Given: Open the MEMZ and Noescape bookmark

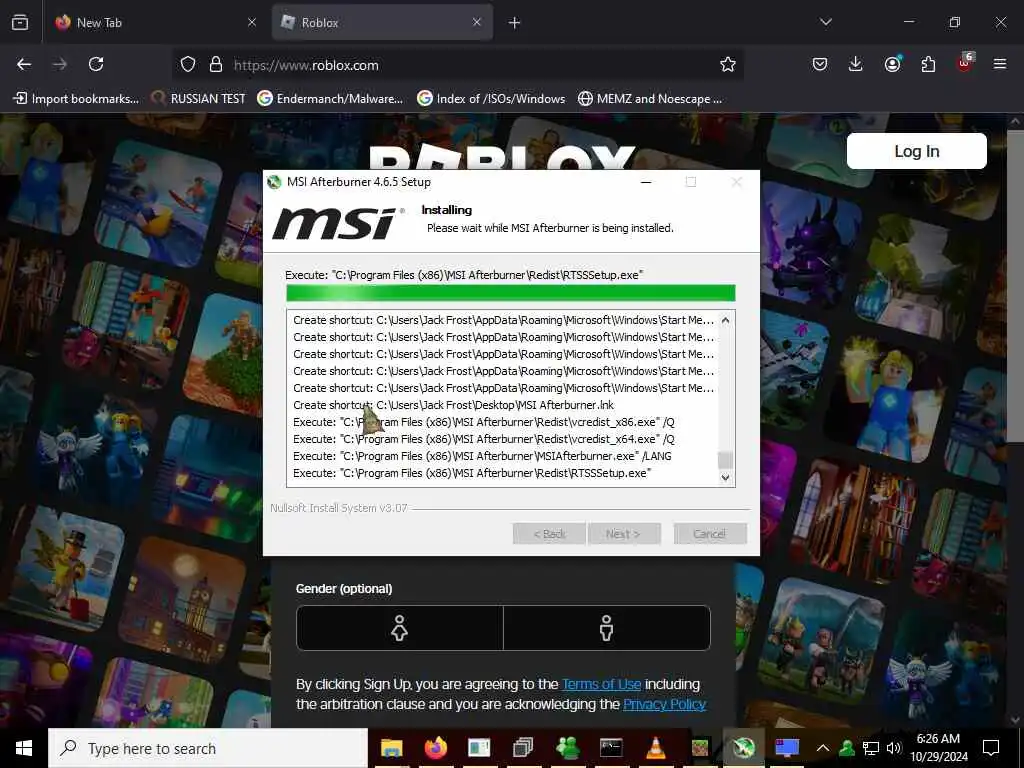Looking at the screenshot, I should 650,99.
